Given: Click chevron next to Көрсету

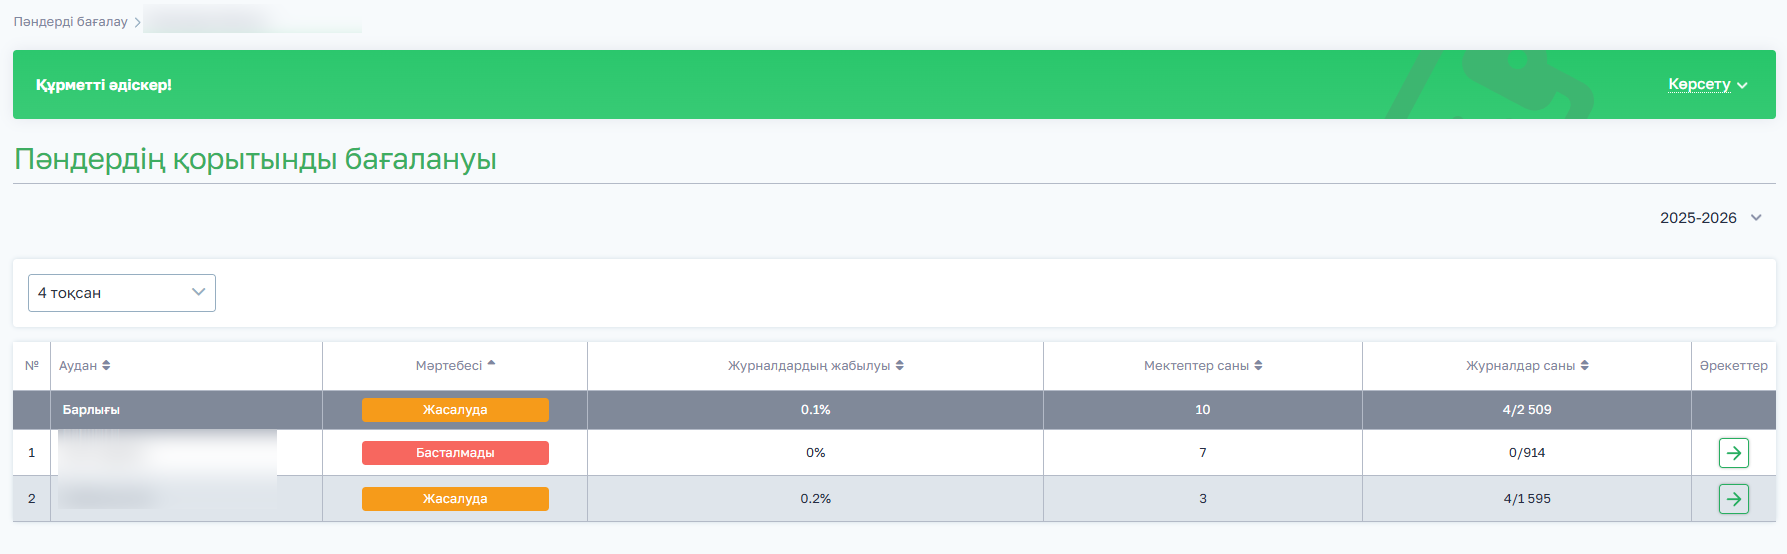Looking at the screenshot, I should [1742, 86].
